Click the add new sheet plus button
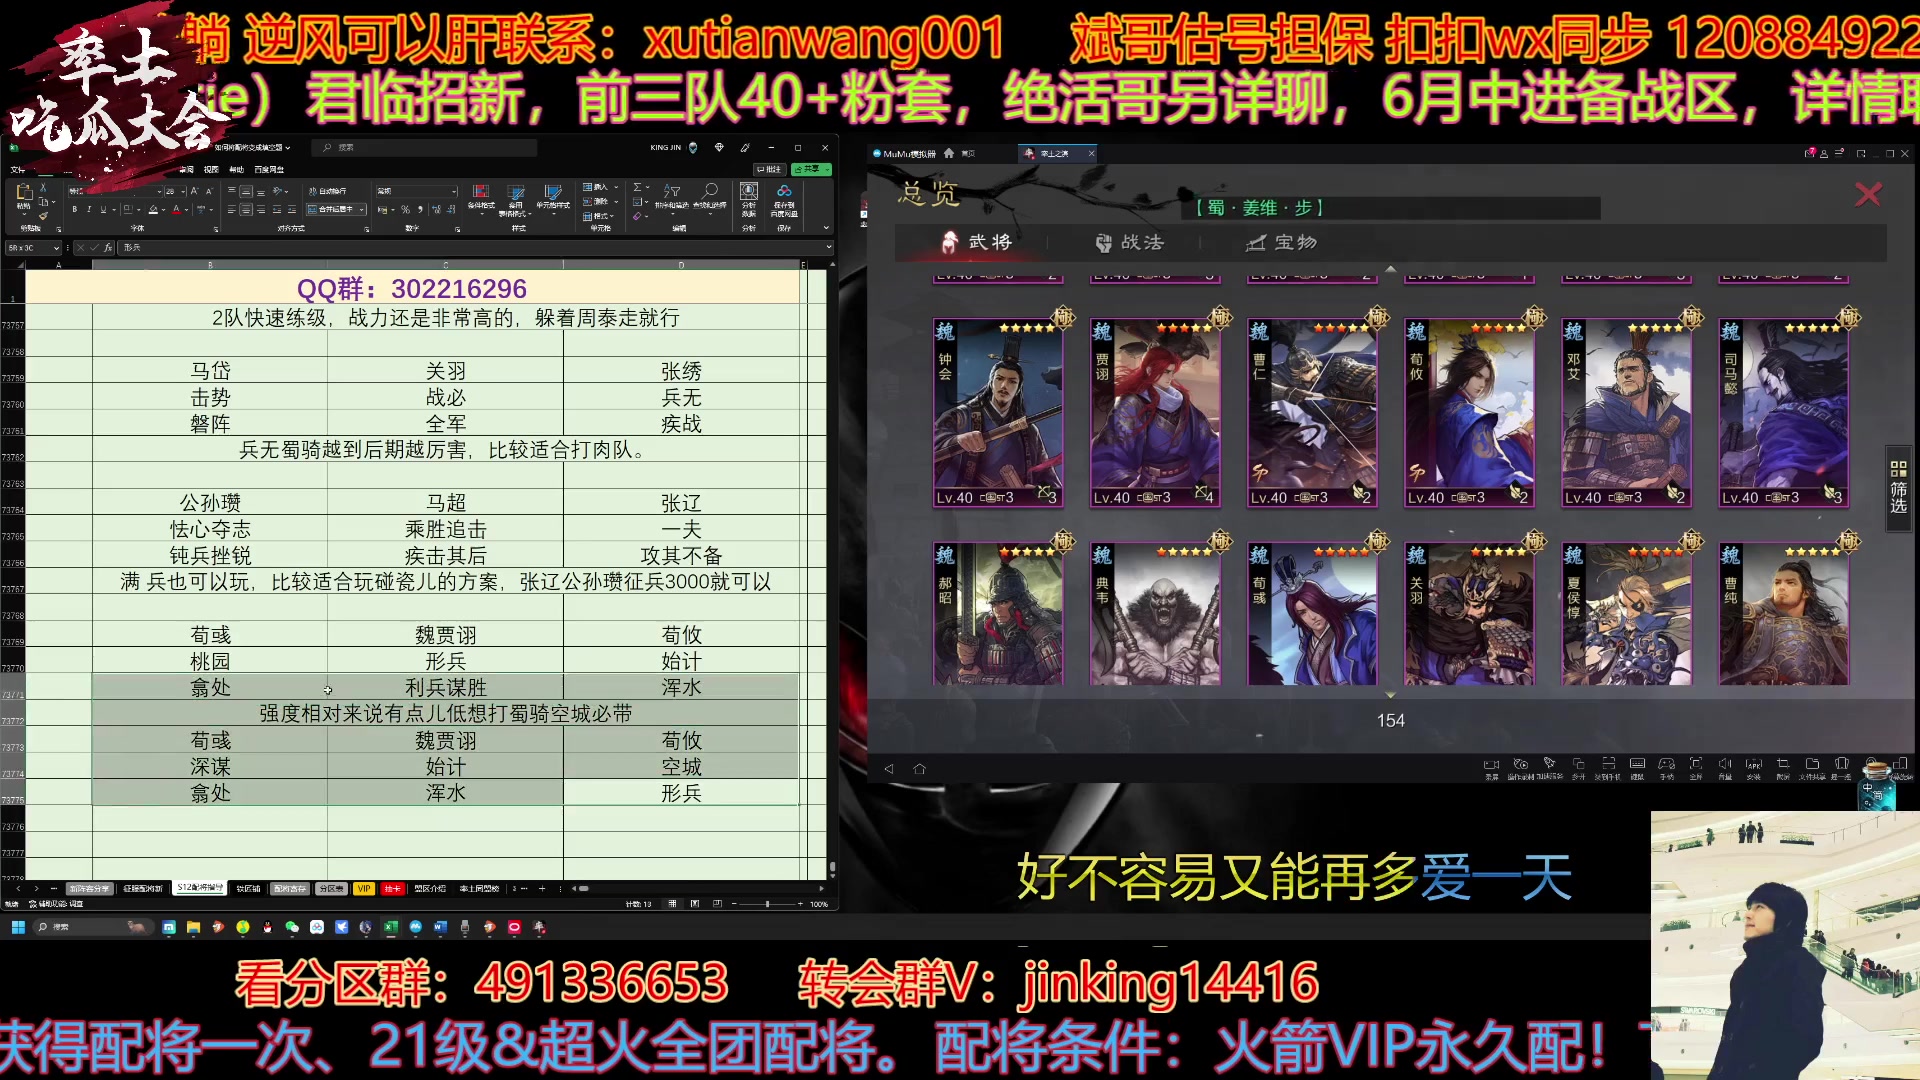 click(x=542, y=888)
